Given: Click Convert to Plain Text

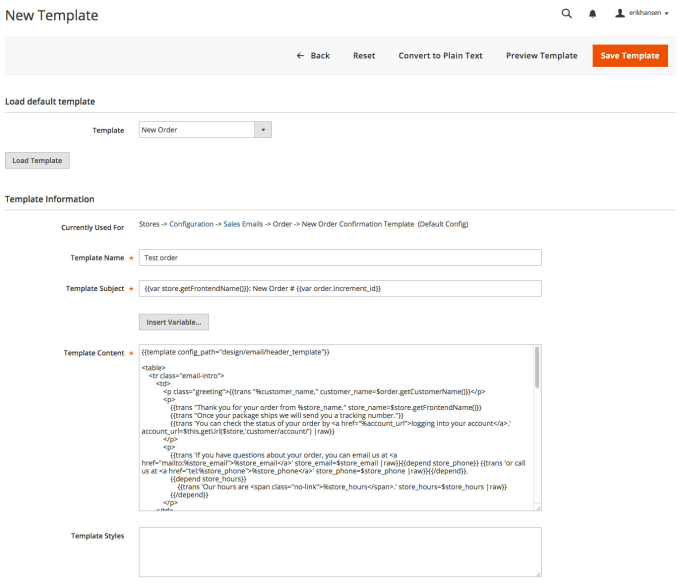Looking at the screenshot, I should pos(440,56).
